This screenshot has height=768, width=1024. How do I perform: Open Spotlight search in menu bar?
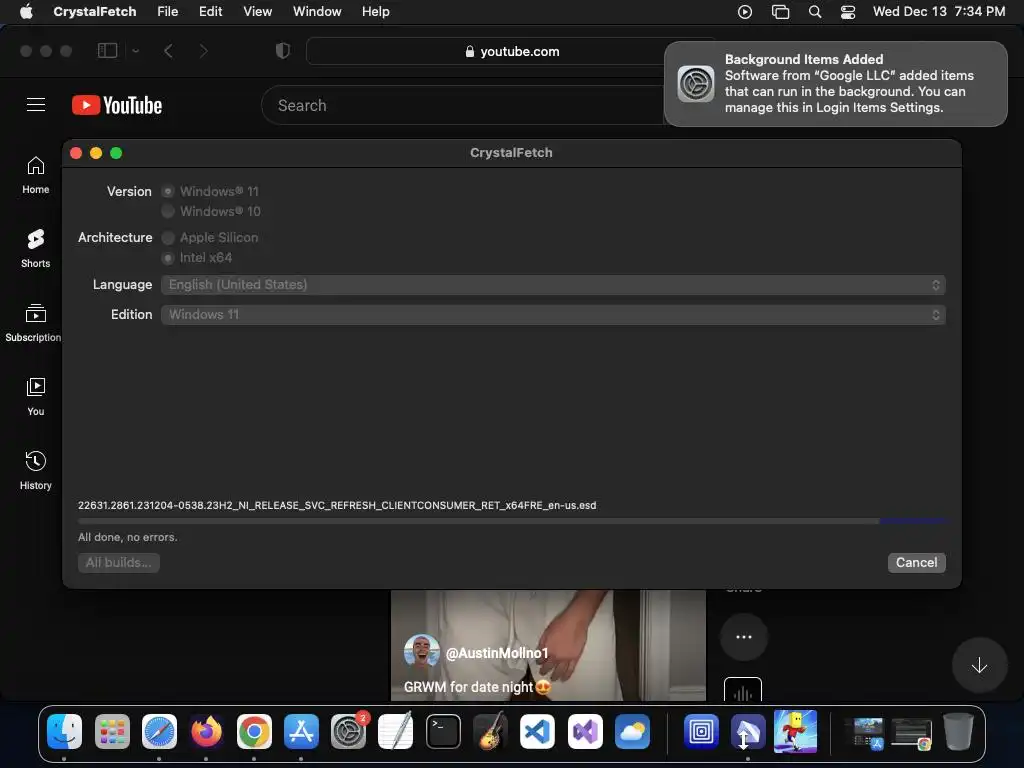(814, 12)
